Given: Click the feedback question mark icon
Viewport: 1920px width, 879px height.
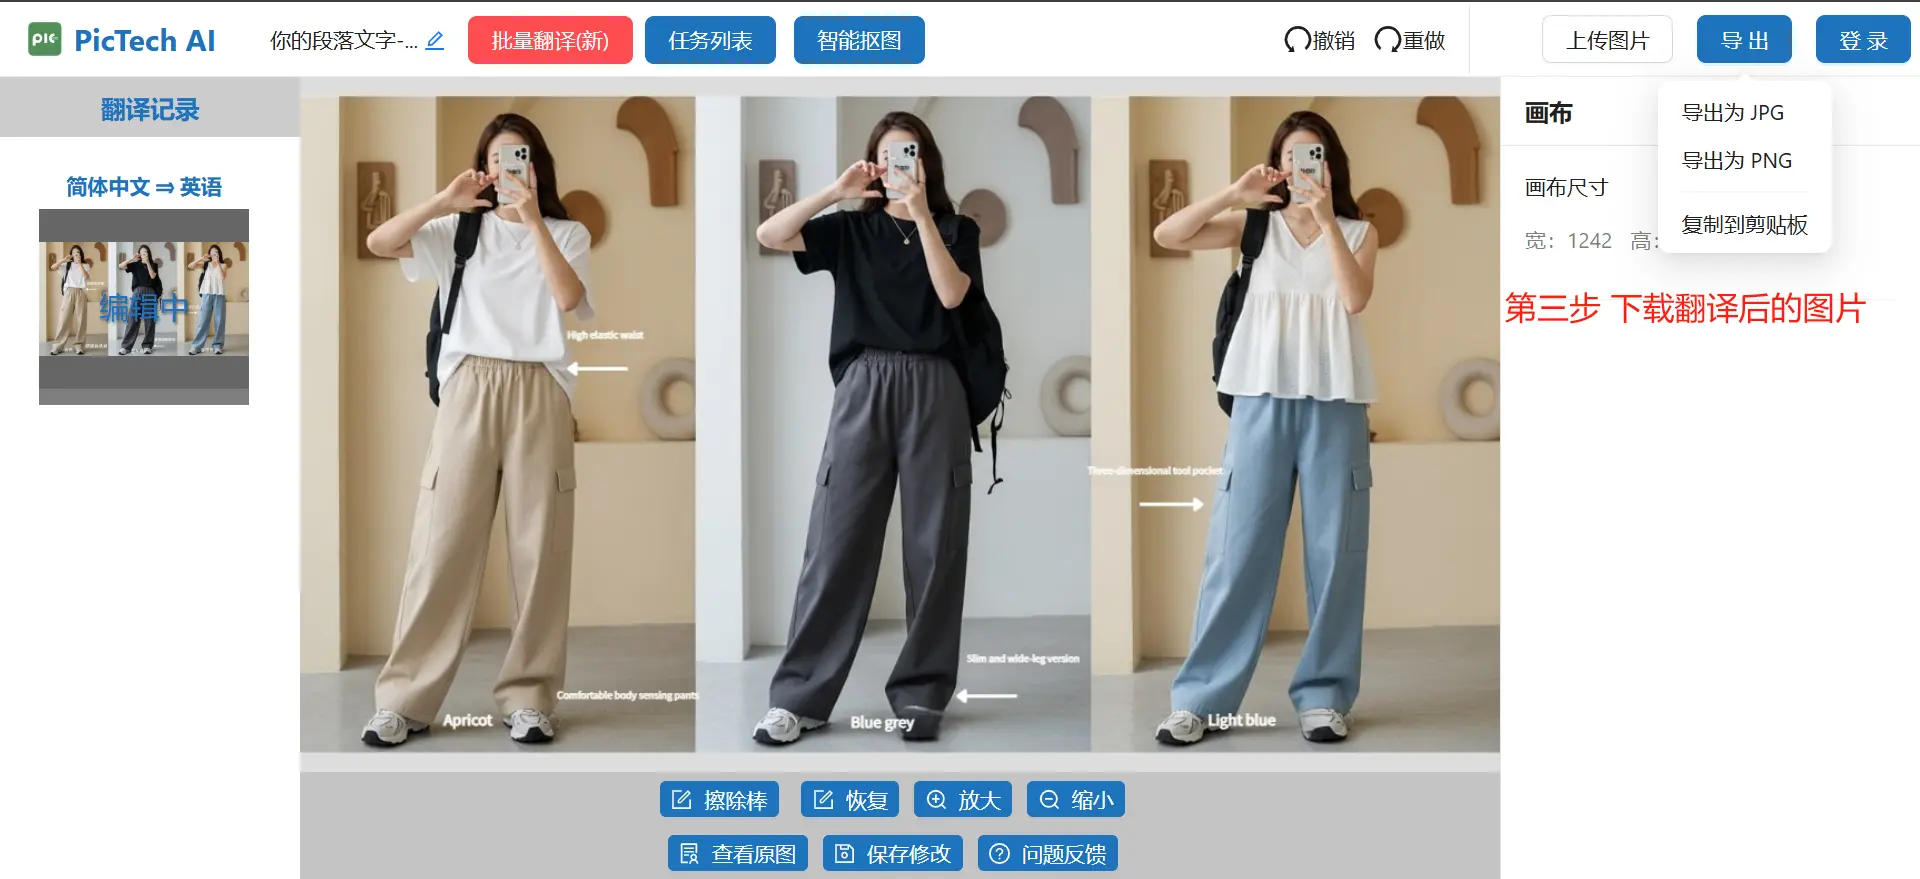Looking at the screenshot, I should click(x=999, y=854).
